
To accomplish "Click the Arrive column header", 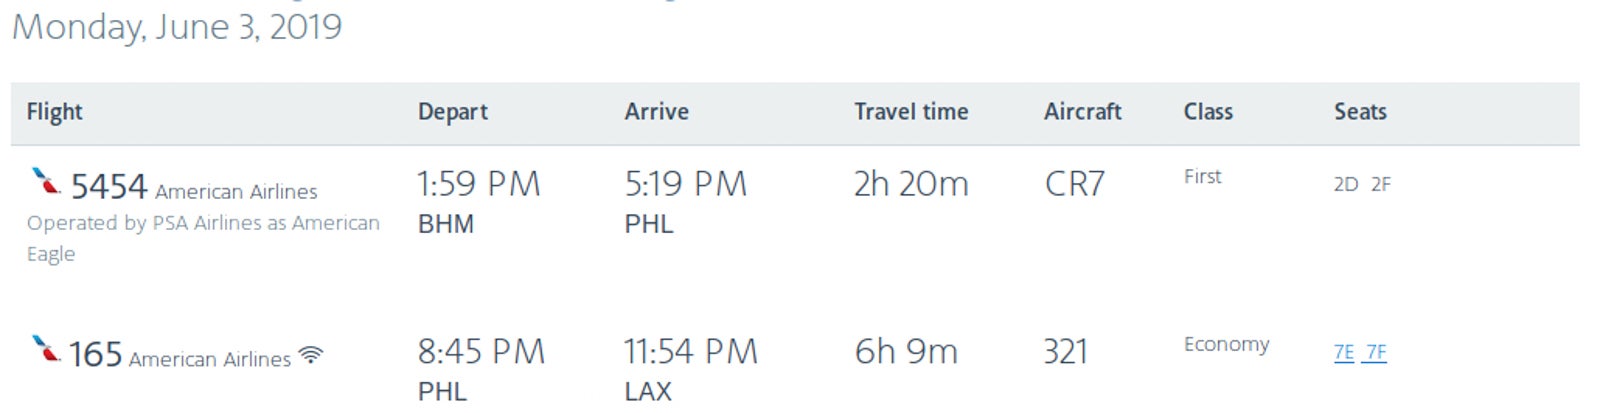I will [657, 112].
